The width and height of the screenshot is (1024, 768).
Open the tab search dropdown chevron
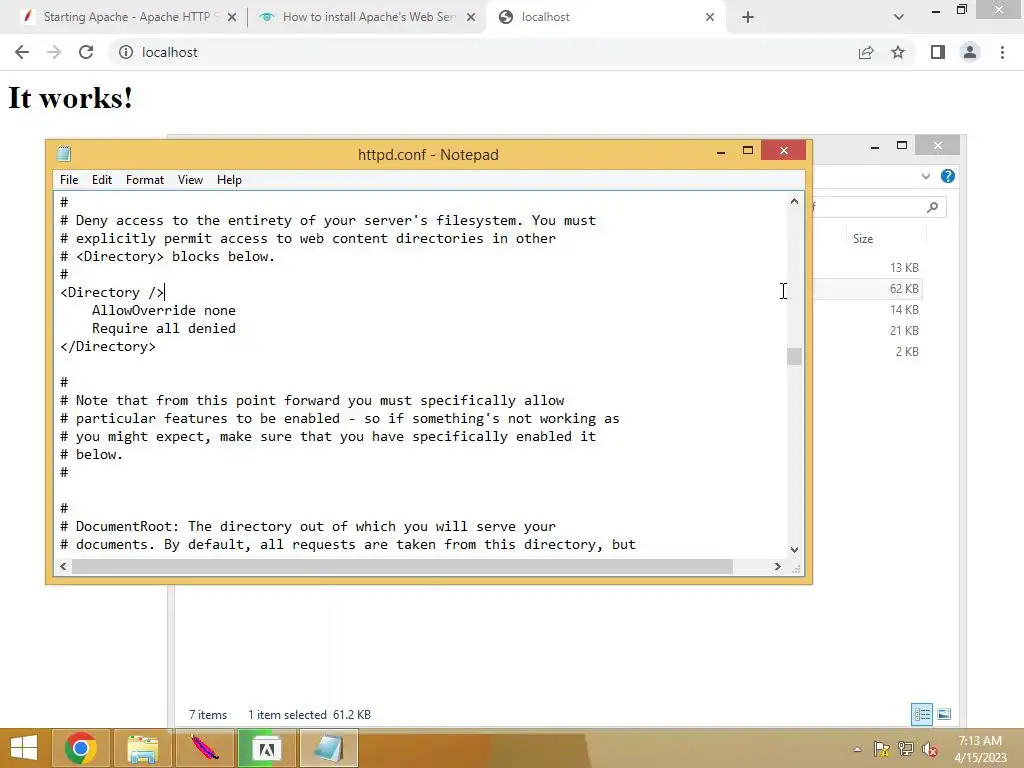899,17
